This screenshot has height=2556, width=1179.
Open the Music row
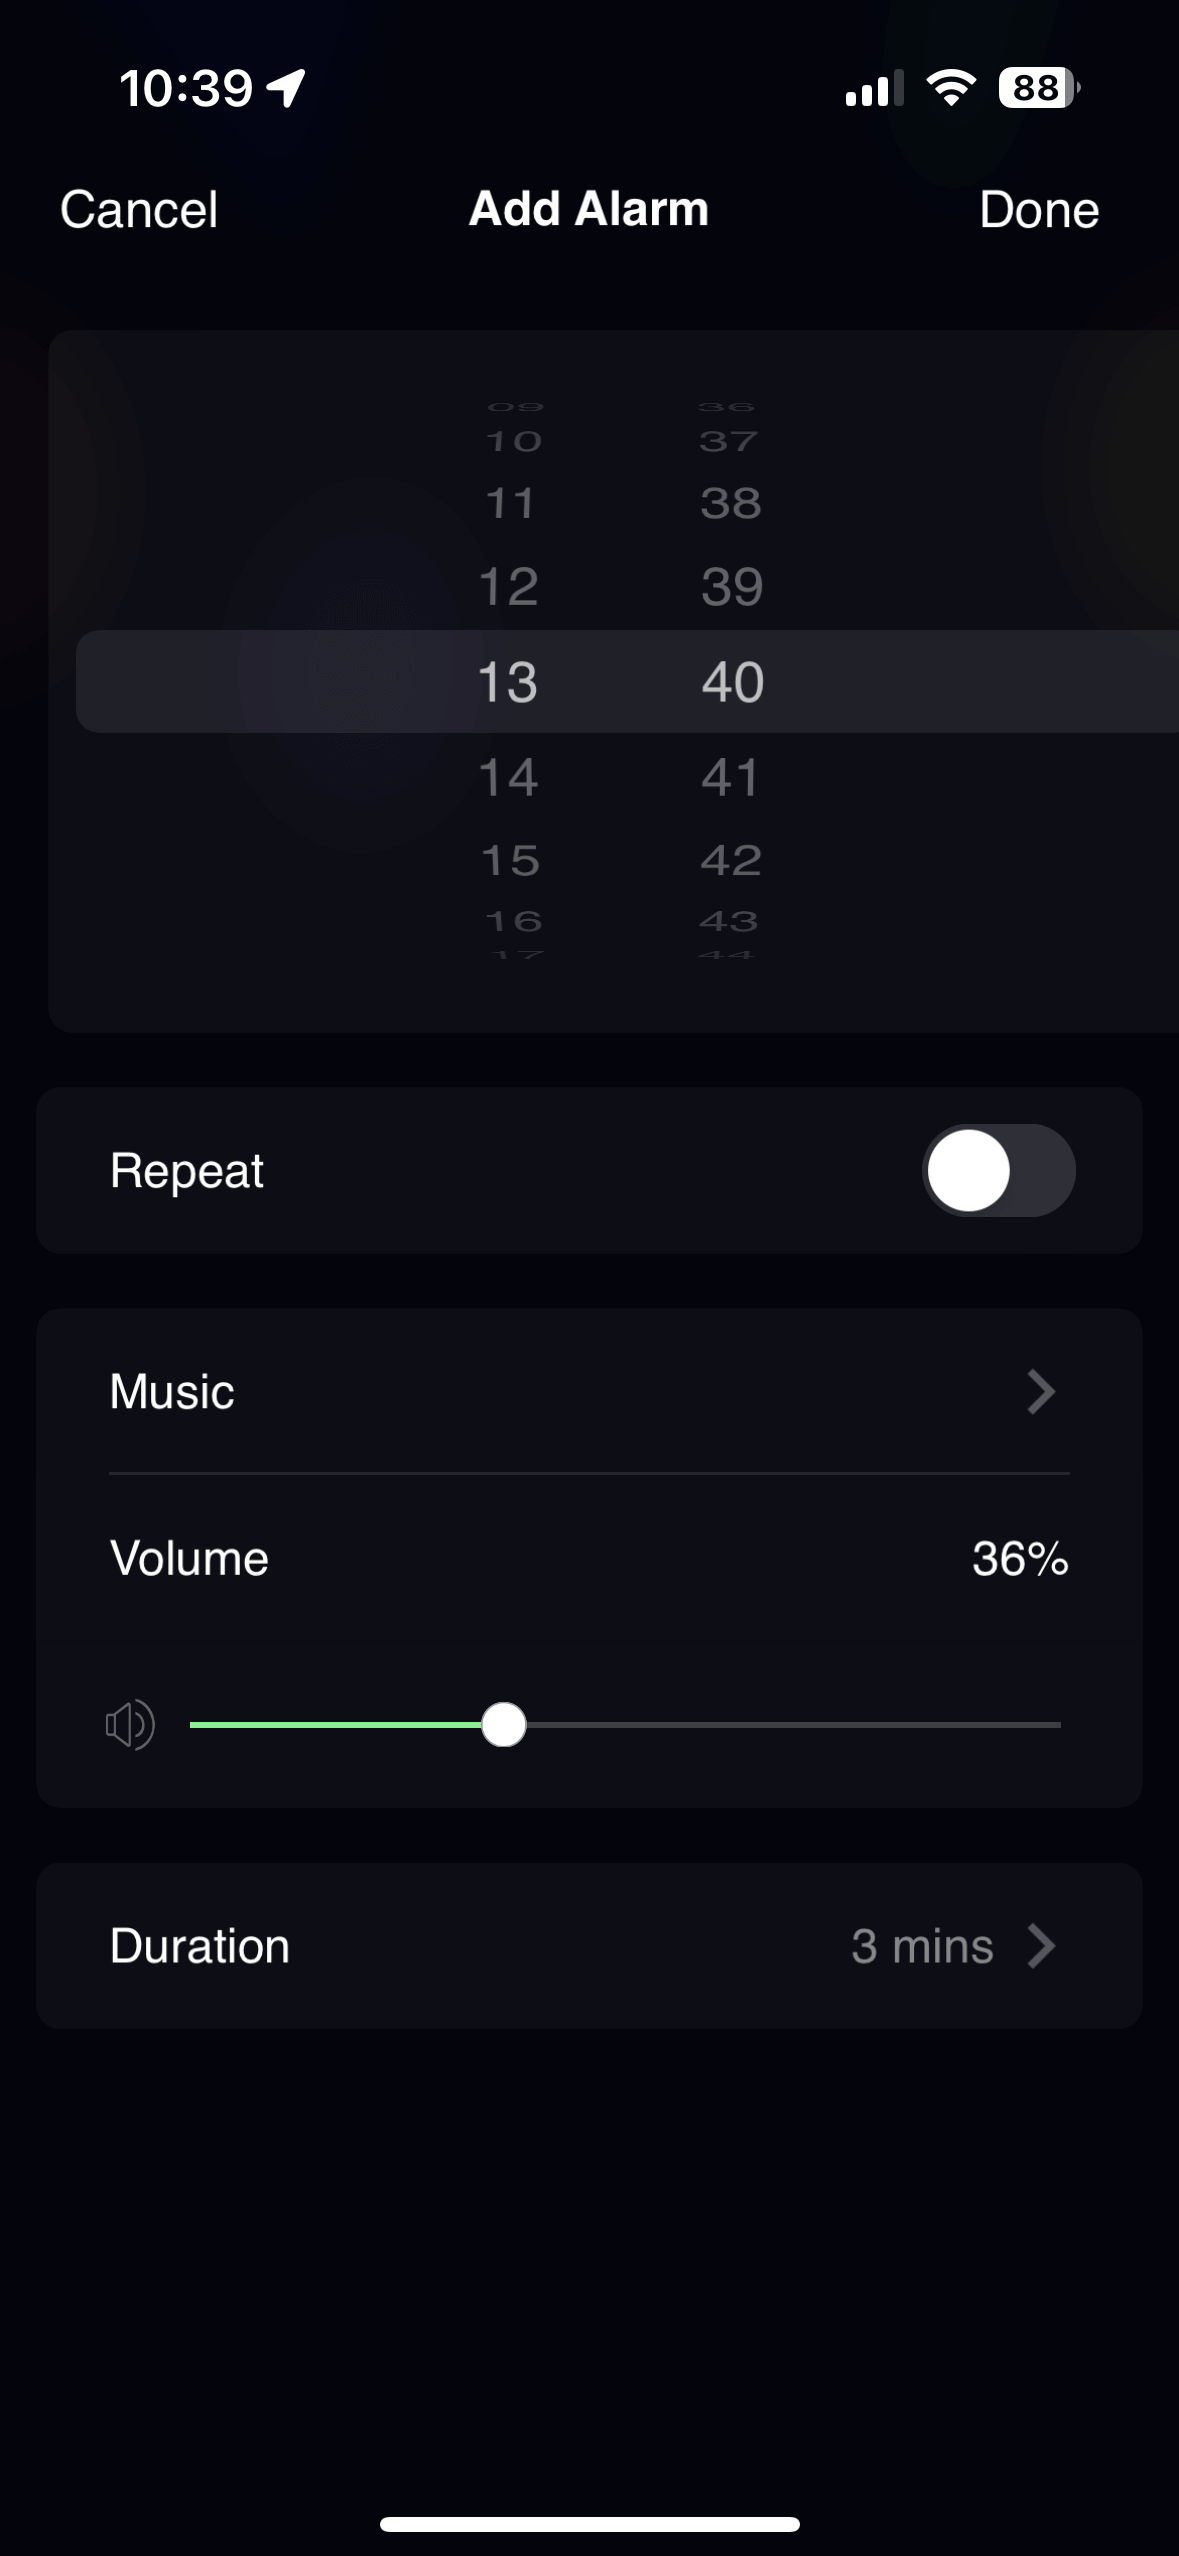click(x=589, y=1391)
